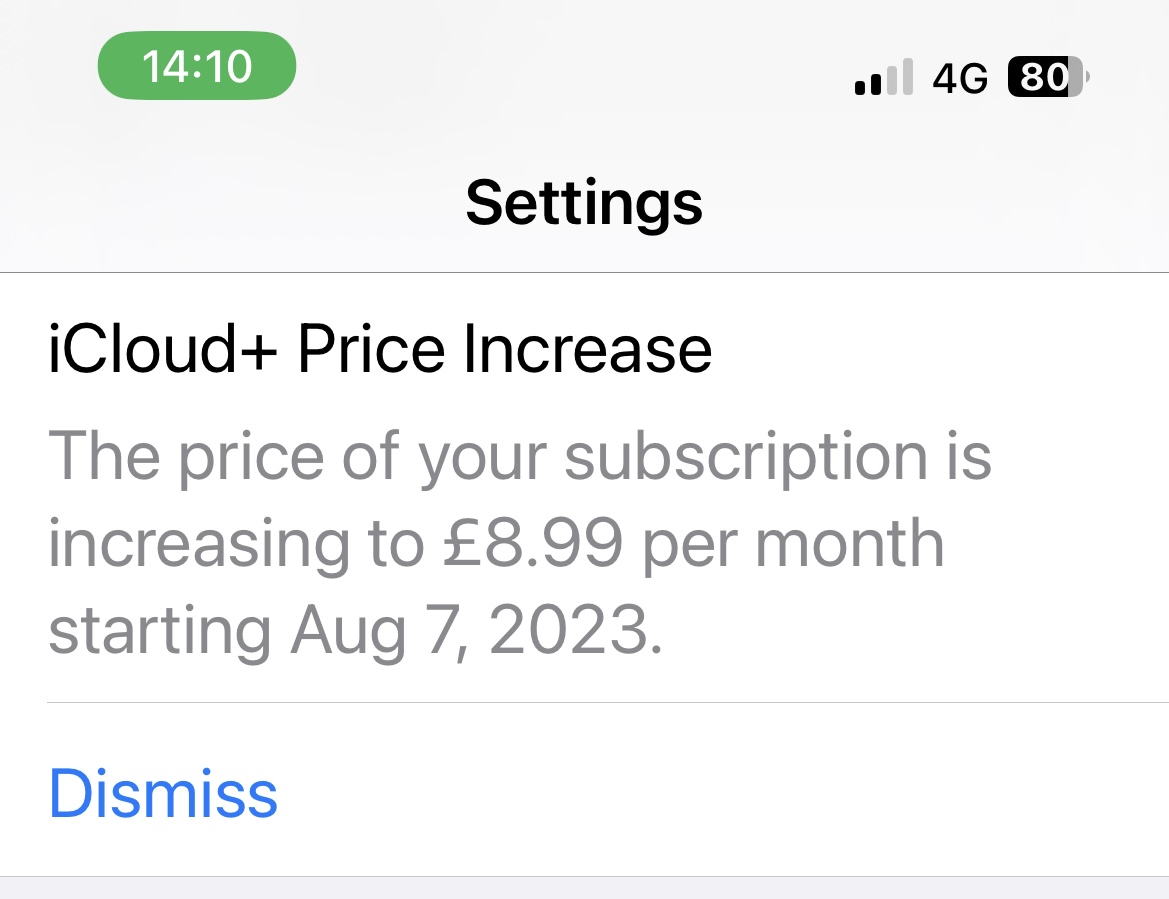The image size is (1169, 899).
Task: Tap the word iCloud+ in the heading
Action: click(x=163, y=348)
